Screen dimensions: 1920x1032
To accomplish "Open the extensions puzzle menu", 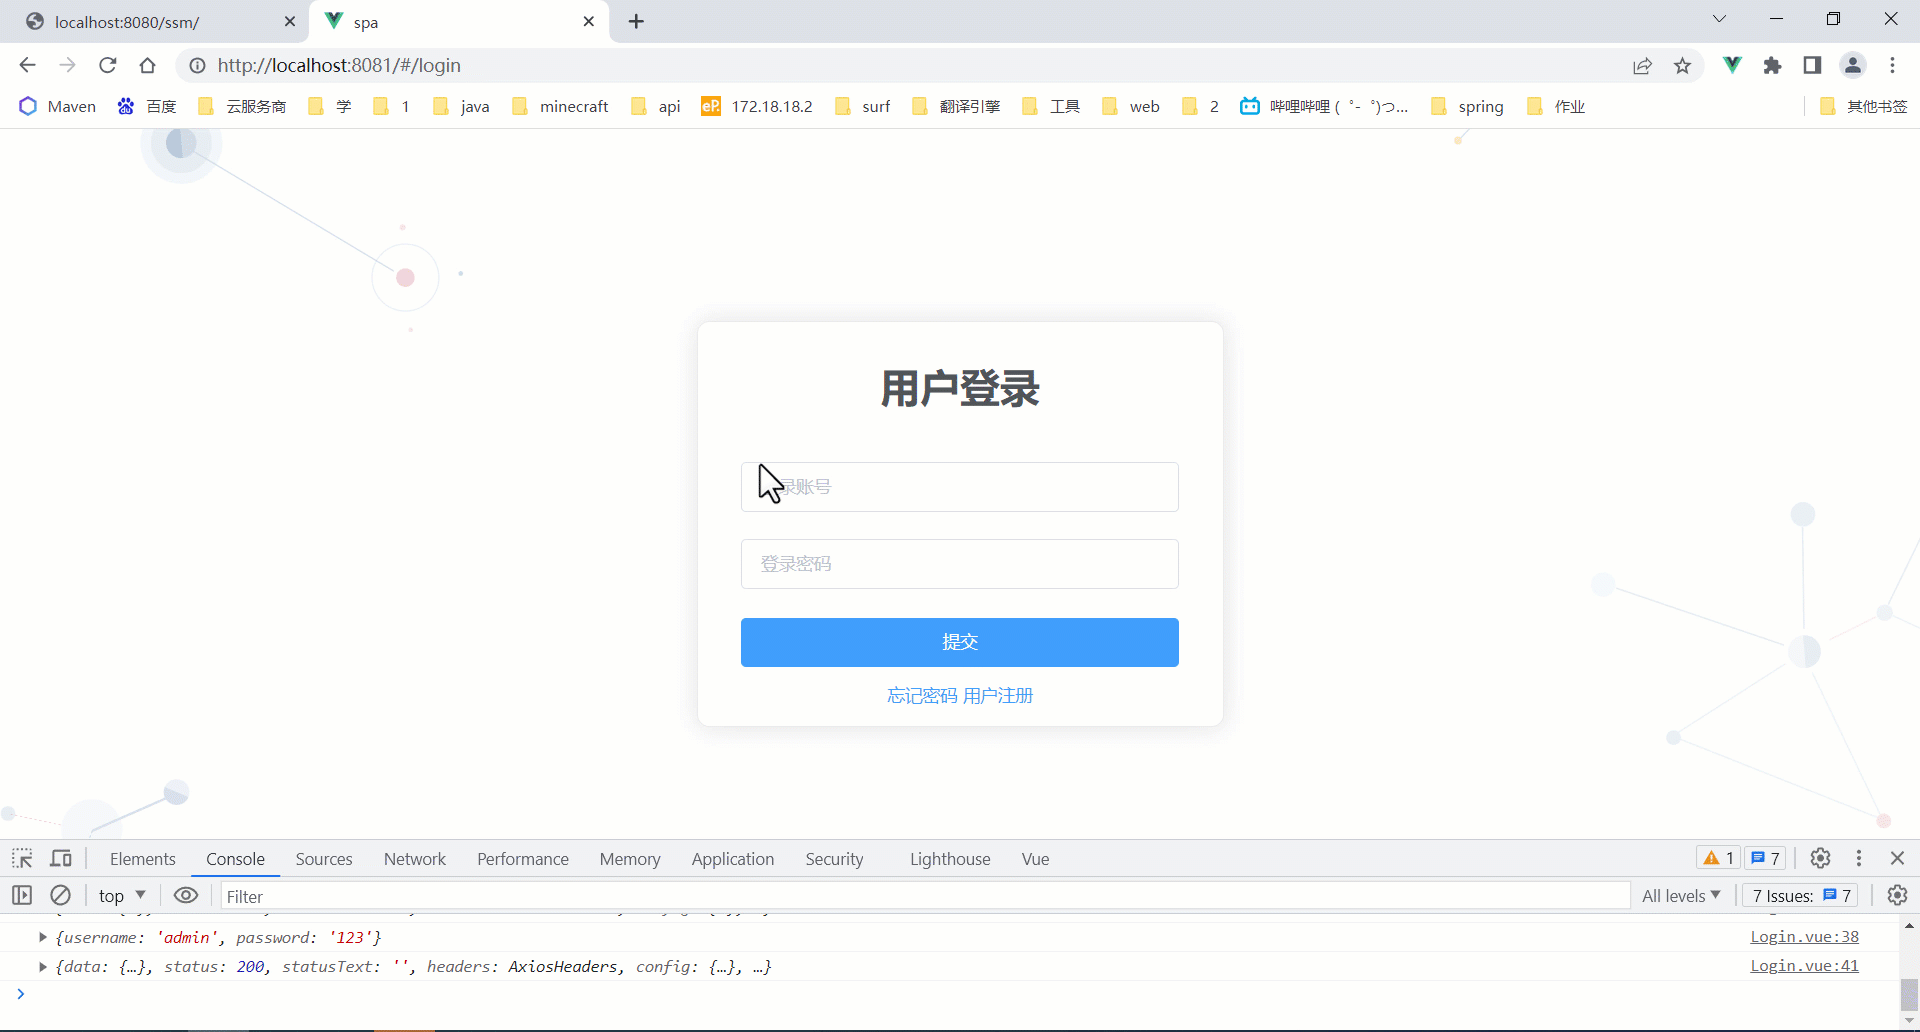I will pos(1772,65).
